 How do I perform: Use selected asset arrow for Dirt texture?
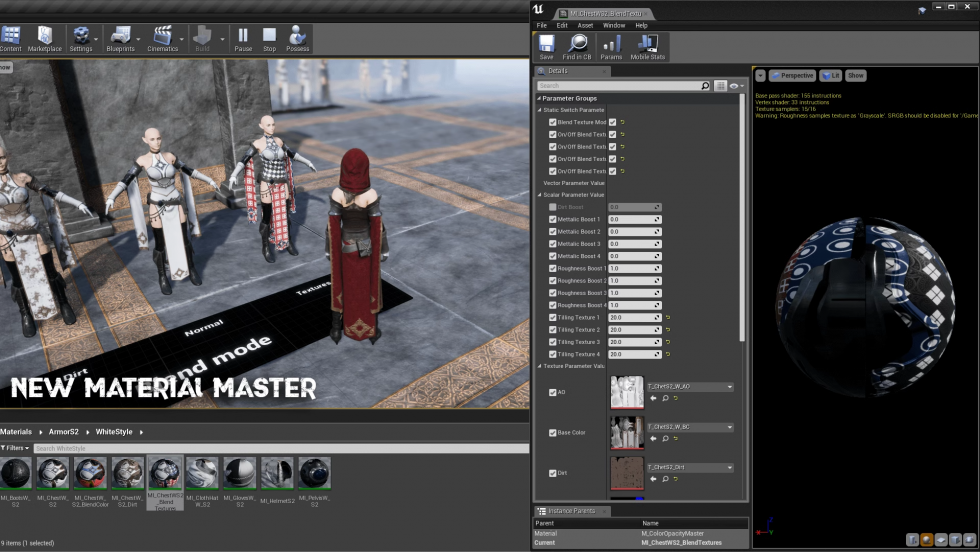point(654,479)
